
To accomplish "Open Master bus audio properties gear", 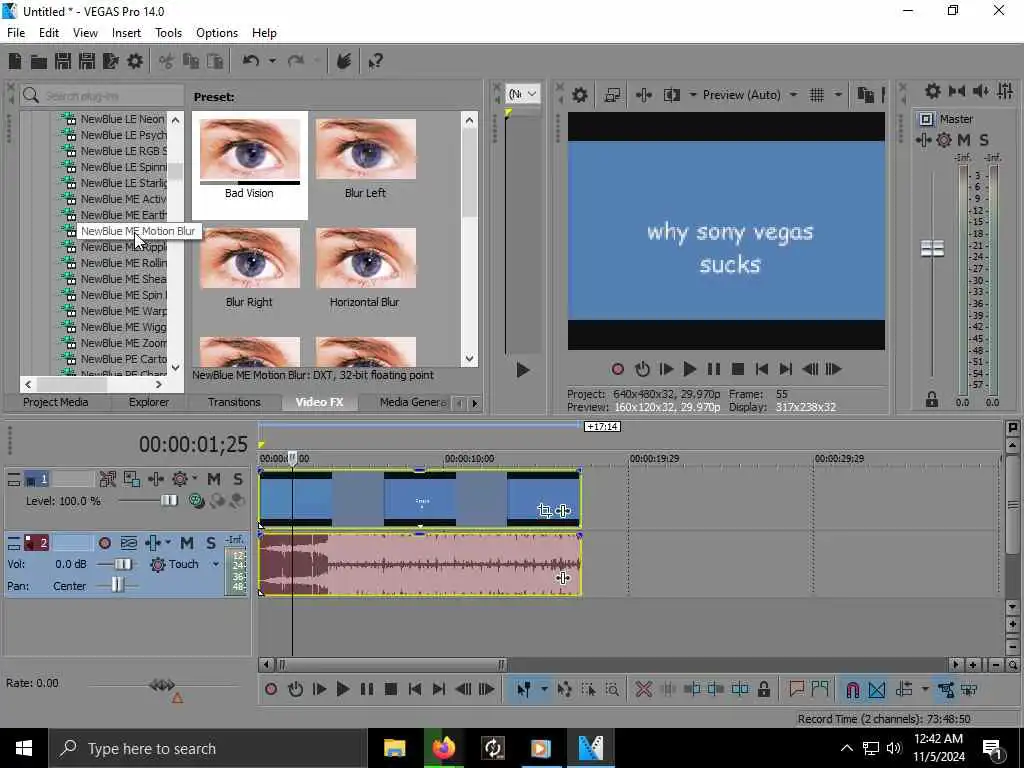I will 933,91.
